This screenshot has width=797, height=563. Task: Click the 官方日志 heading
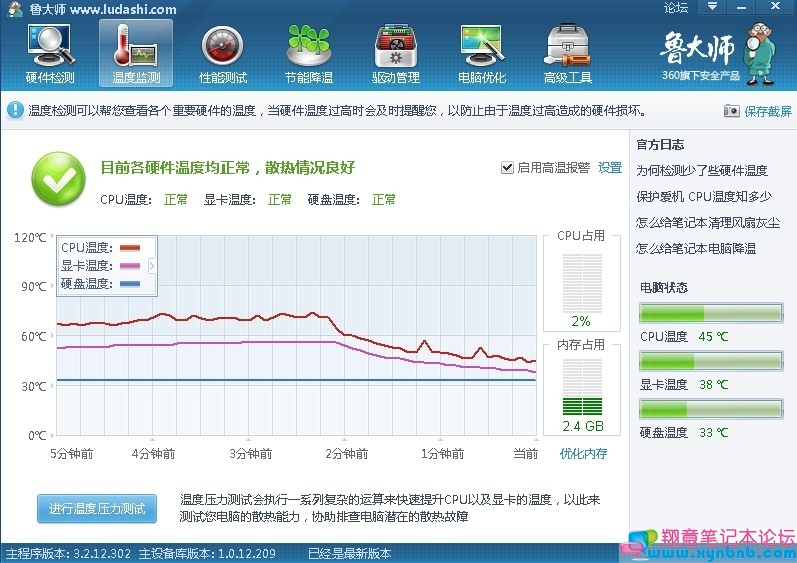tap(660, 145)
